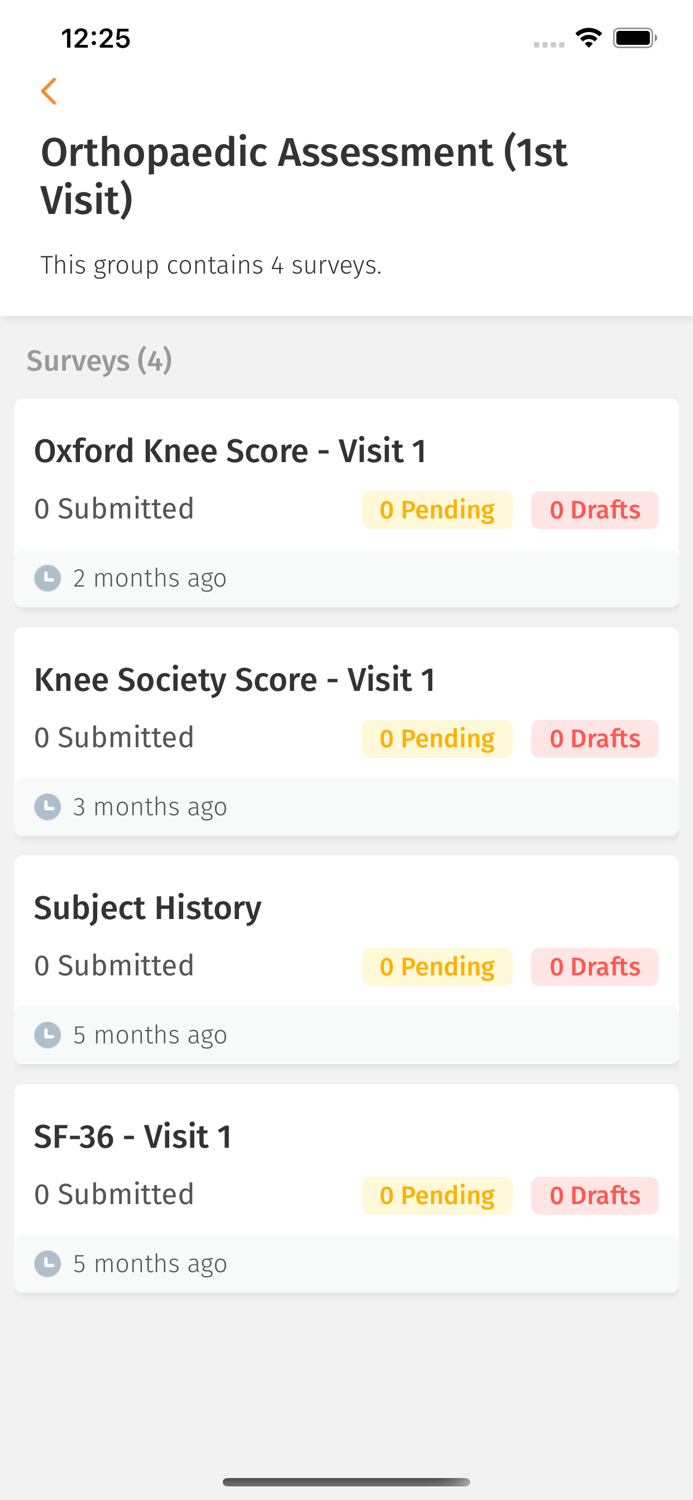Tap 0 Pending badge on Subject History

[437, 967]
